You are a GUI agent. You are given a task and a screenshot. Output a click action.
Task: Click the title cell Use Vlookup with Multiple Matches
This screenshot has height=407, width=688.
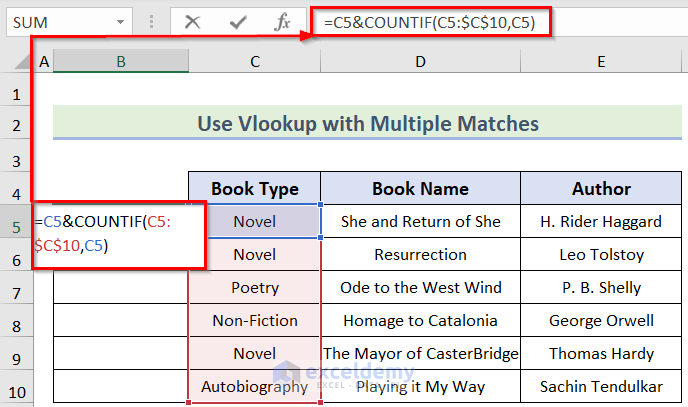[x=367, y=124]
